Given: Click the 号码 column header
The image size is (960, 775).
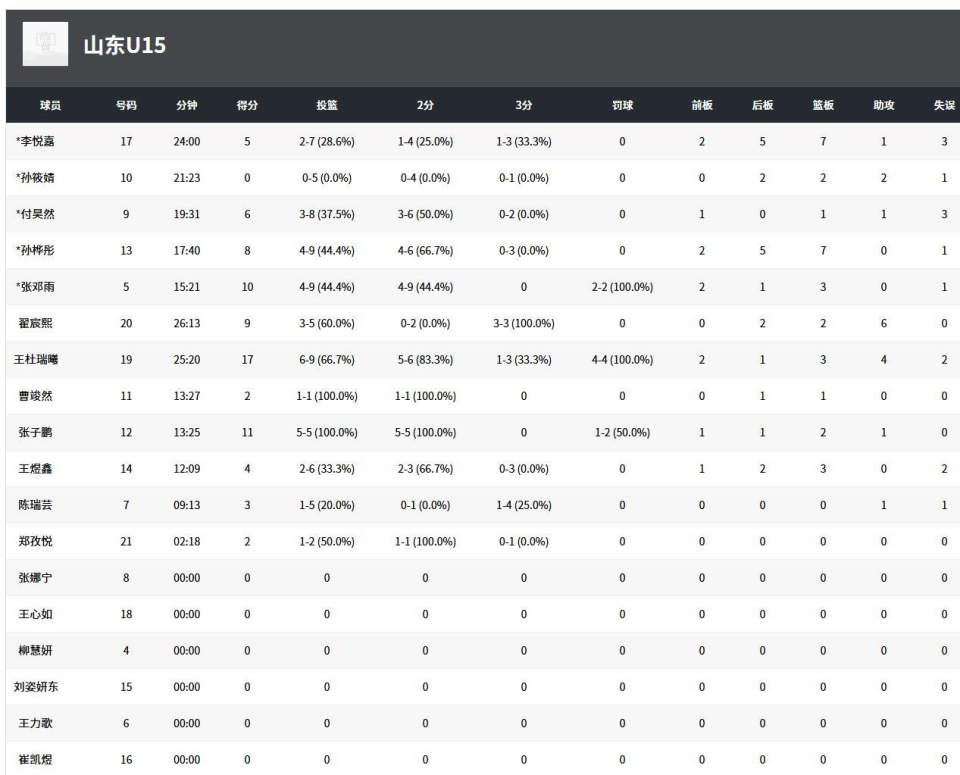Looking at the screenshot, I should [x=126, y=105].
